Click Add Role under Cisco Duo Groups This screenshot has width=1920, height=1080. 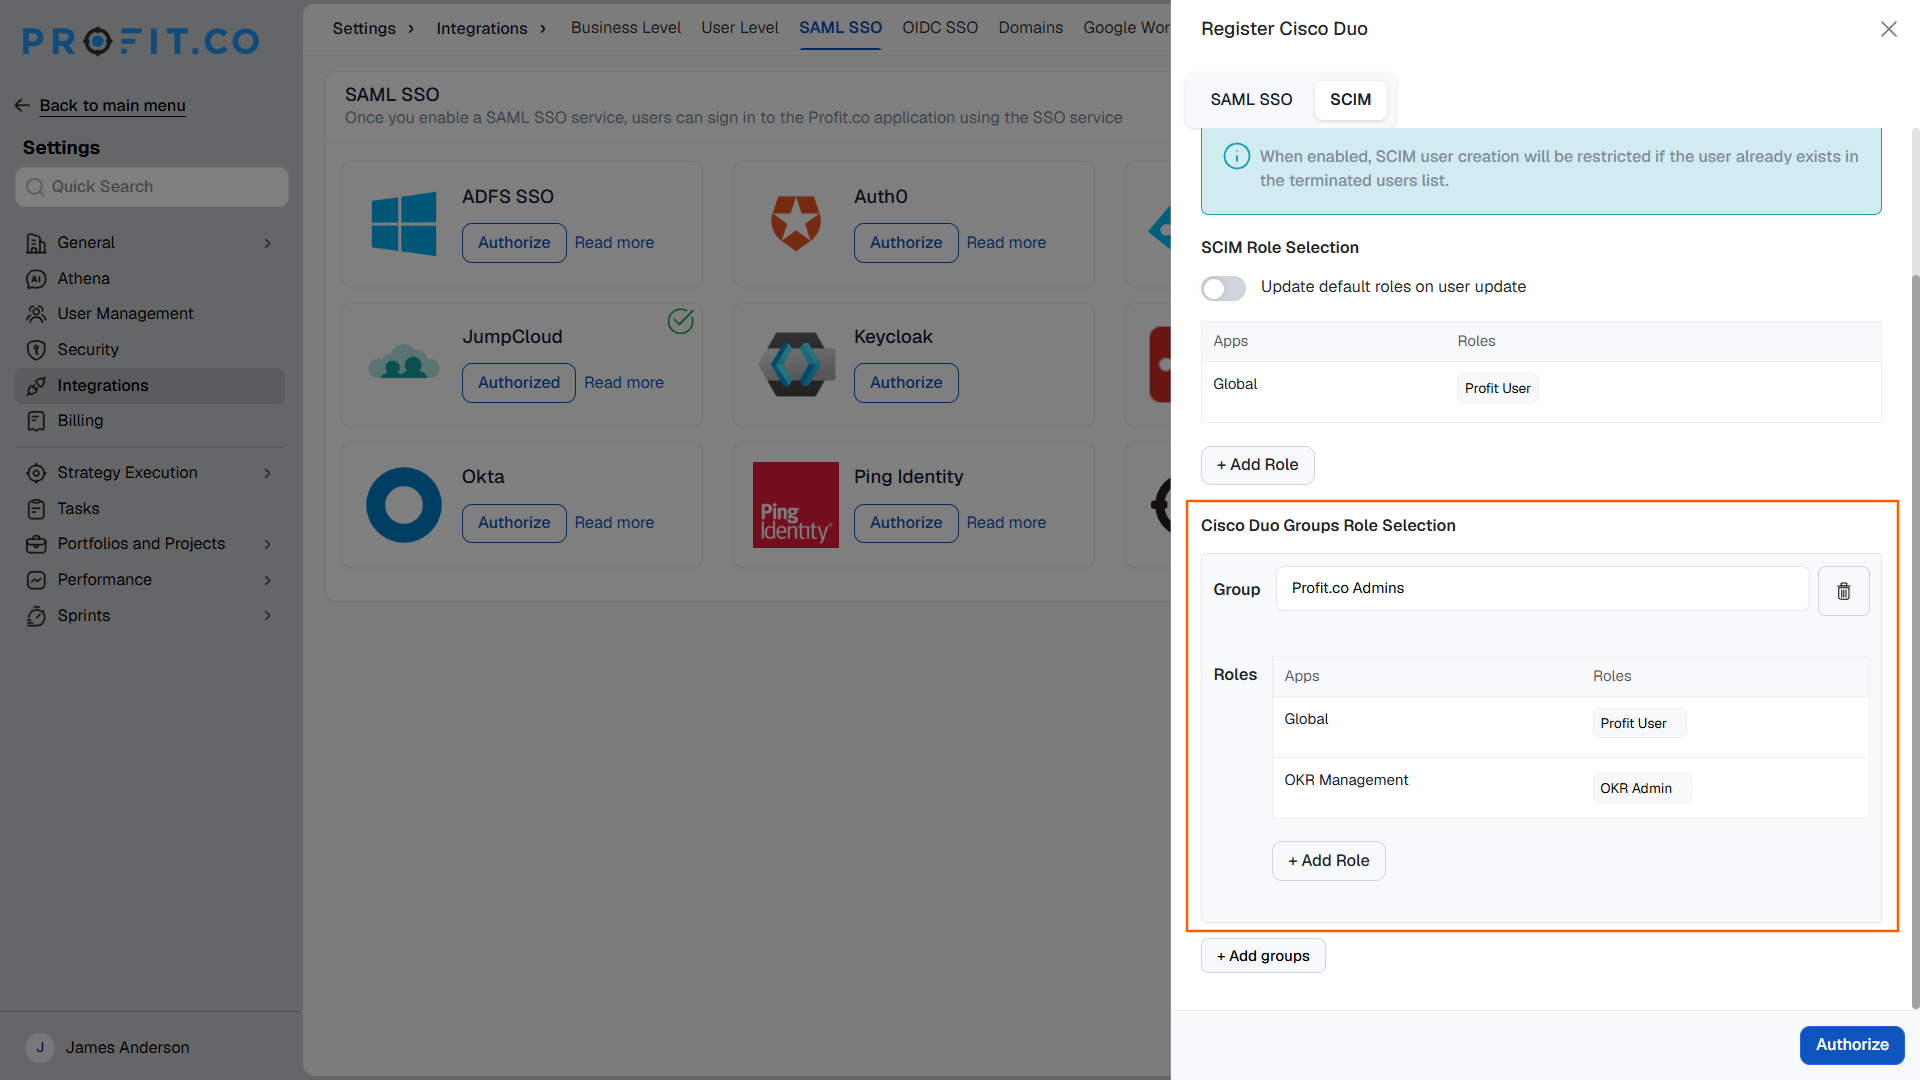coord(1328,861)
